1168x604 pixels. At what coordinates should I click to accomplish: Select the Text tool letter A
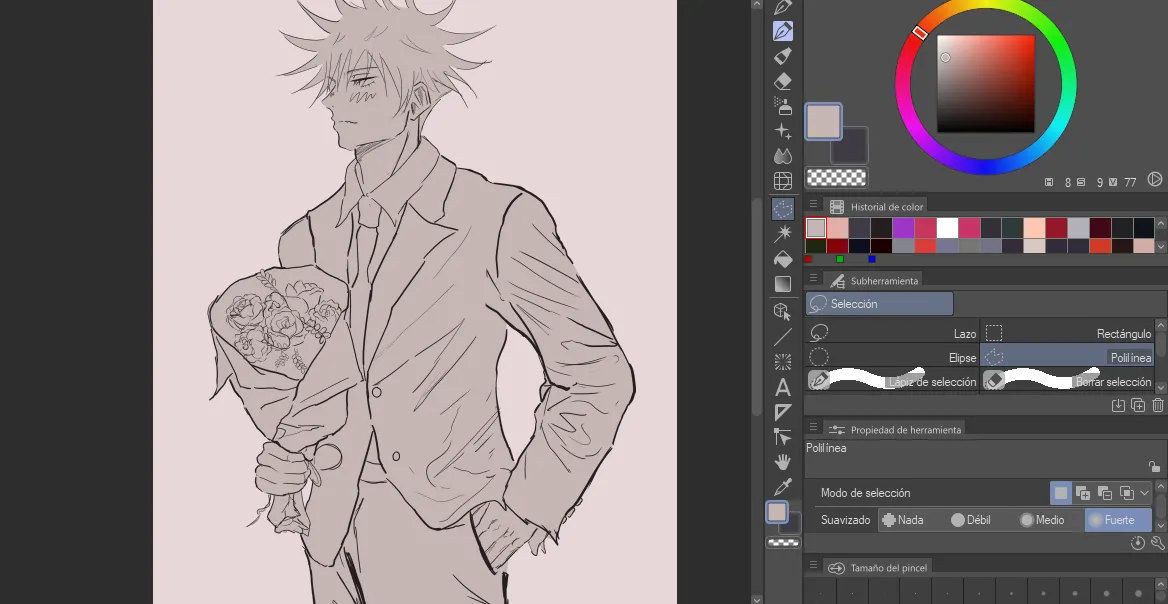[783, 387]
